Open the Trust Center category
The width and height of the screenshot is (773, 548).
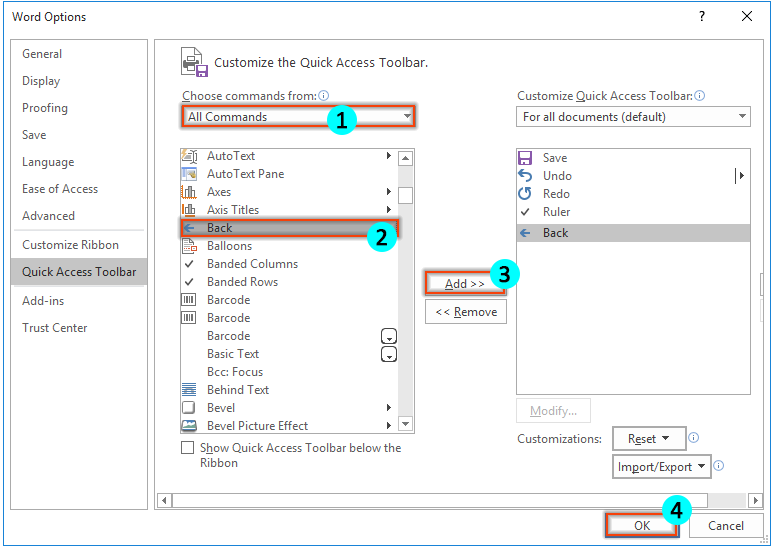click(55, 328)
